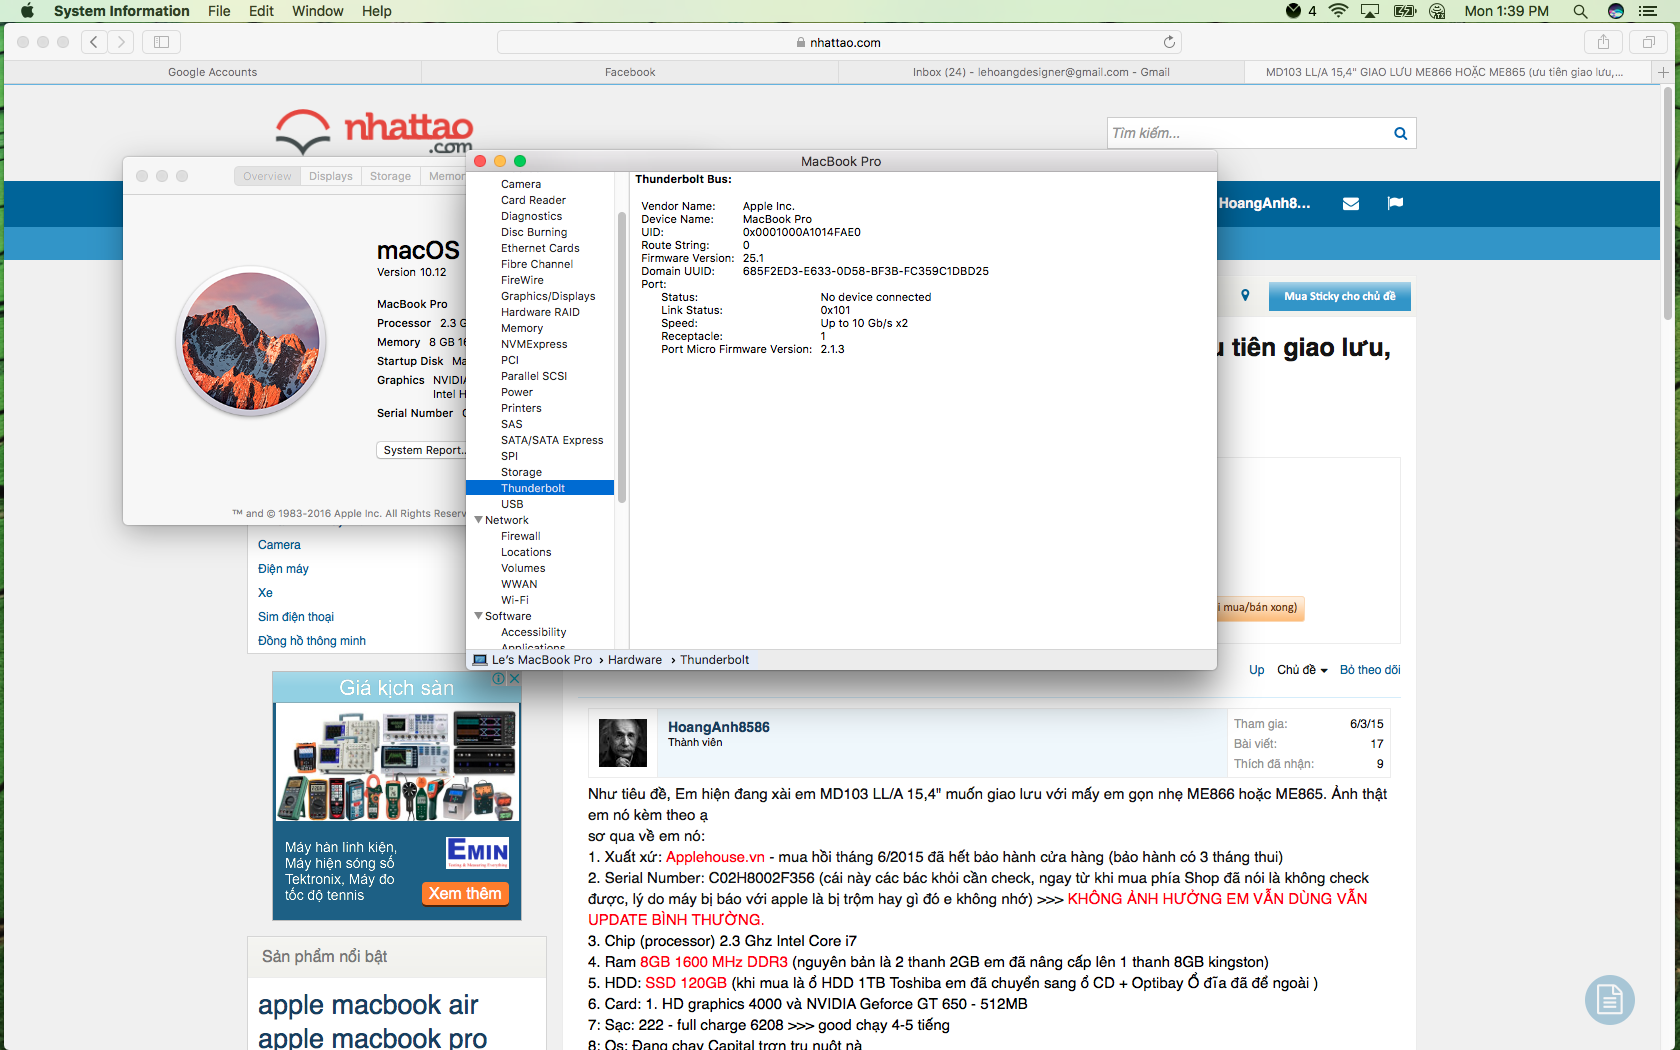Click the System Report button
Image resolution: width=1680 pixels, height=1050 pixels.
tap(423, 450)
